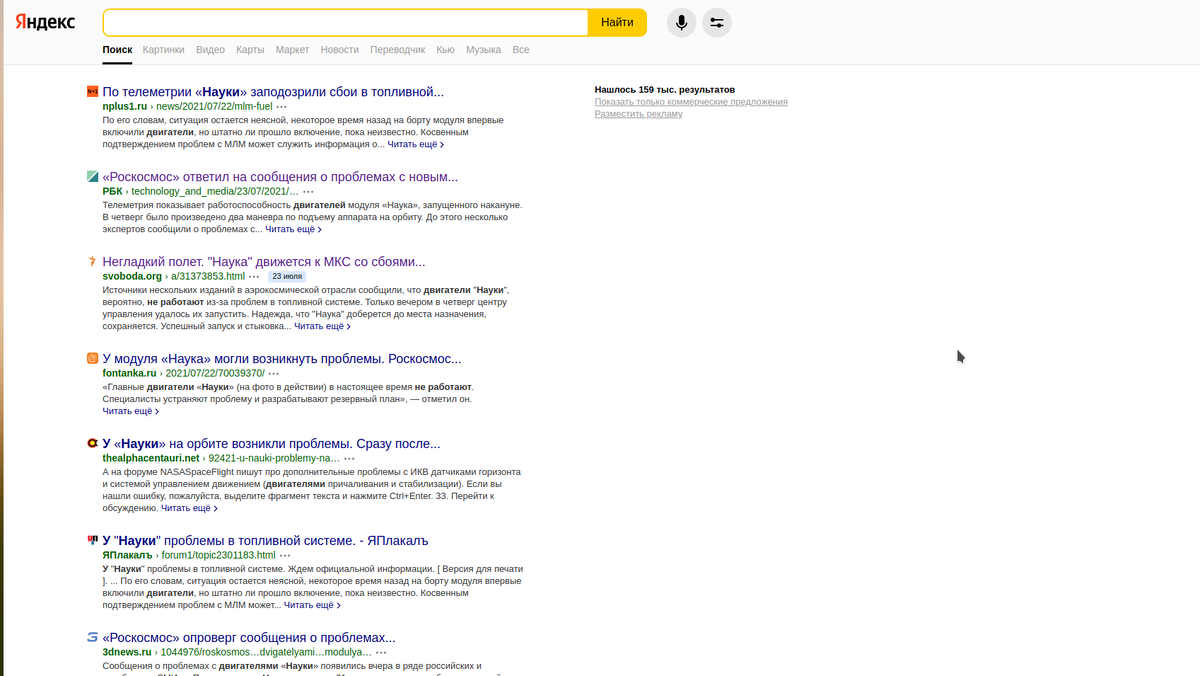Expand 'Читать ещё' in thealphacentauri.net snippet
Image resolution: width=1200 pixels, height=676 pixels.
(x=189, y=508)
